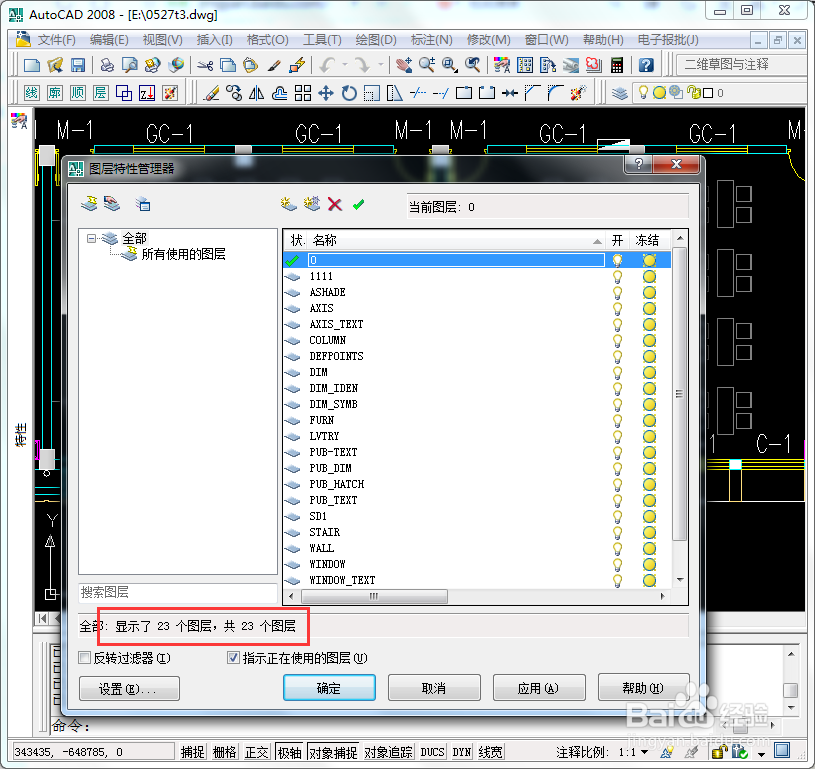
Task: Click the New Group Filter icon
Action: click(112, 204)
